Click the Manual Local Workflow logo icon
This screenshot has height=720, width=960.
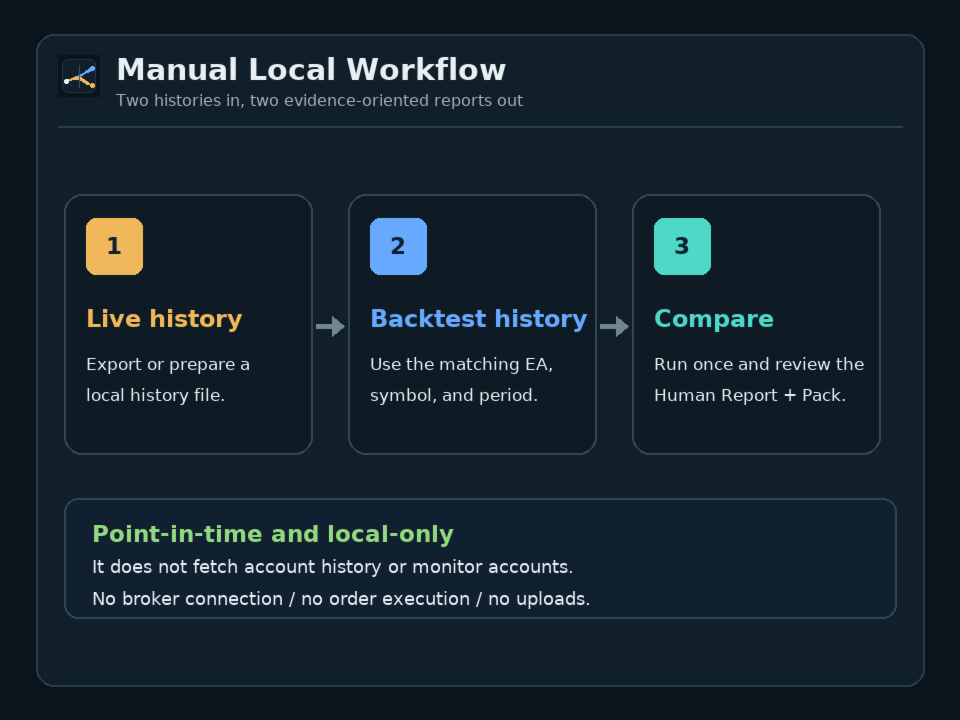point(79,76)
